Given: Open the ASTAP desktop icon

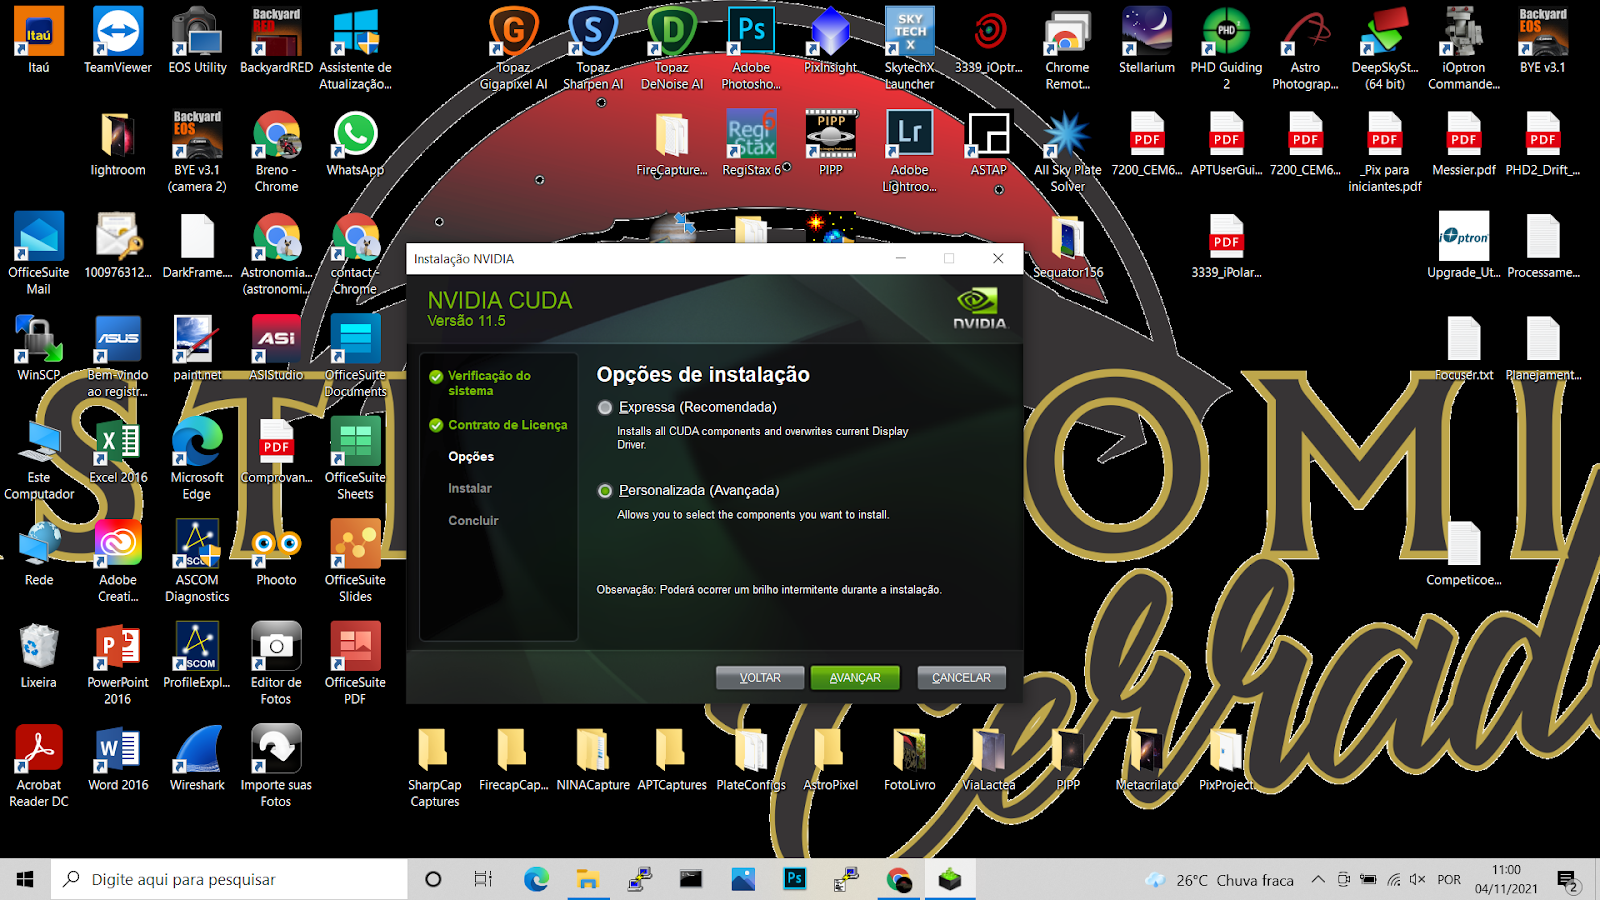Looking at the screenshot, I should [989, 144].
